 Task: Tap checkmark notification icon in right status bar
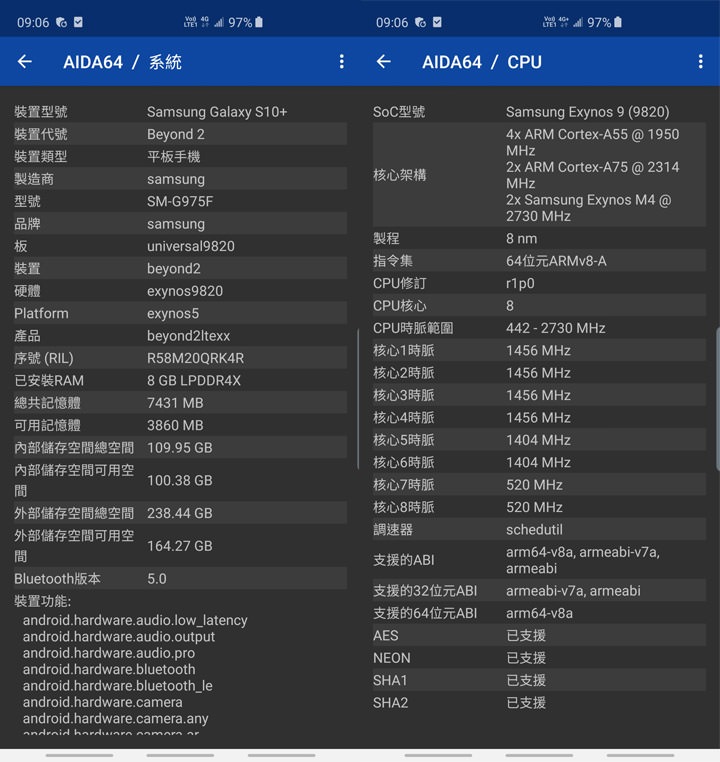coord(437,22)
